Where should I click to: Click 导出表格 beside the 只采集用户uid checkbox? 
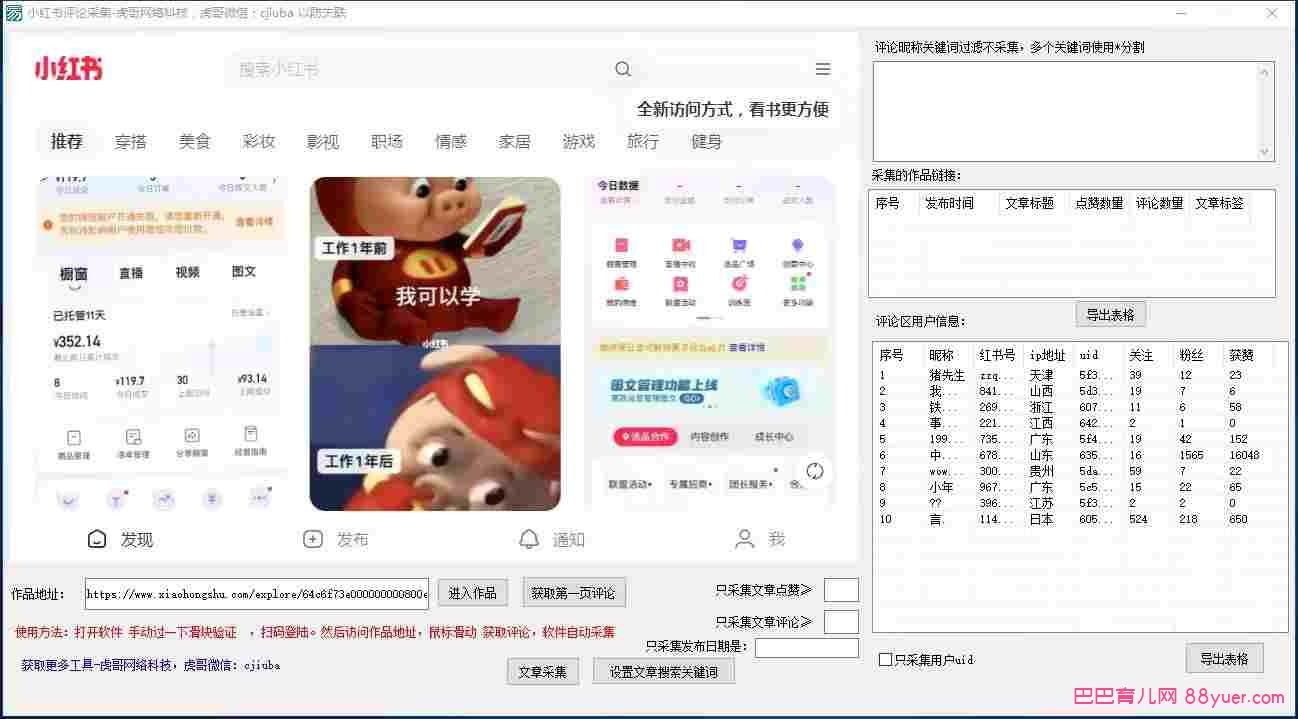[1225, 658]
